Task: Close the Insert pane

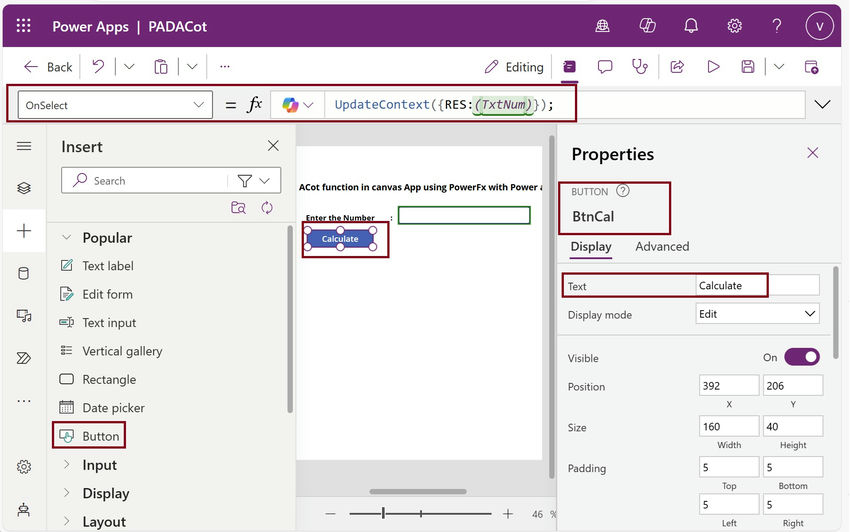Action: coord(273,145)
